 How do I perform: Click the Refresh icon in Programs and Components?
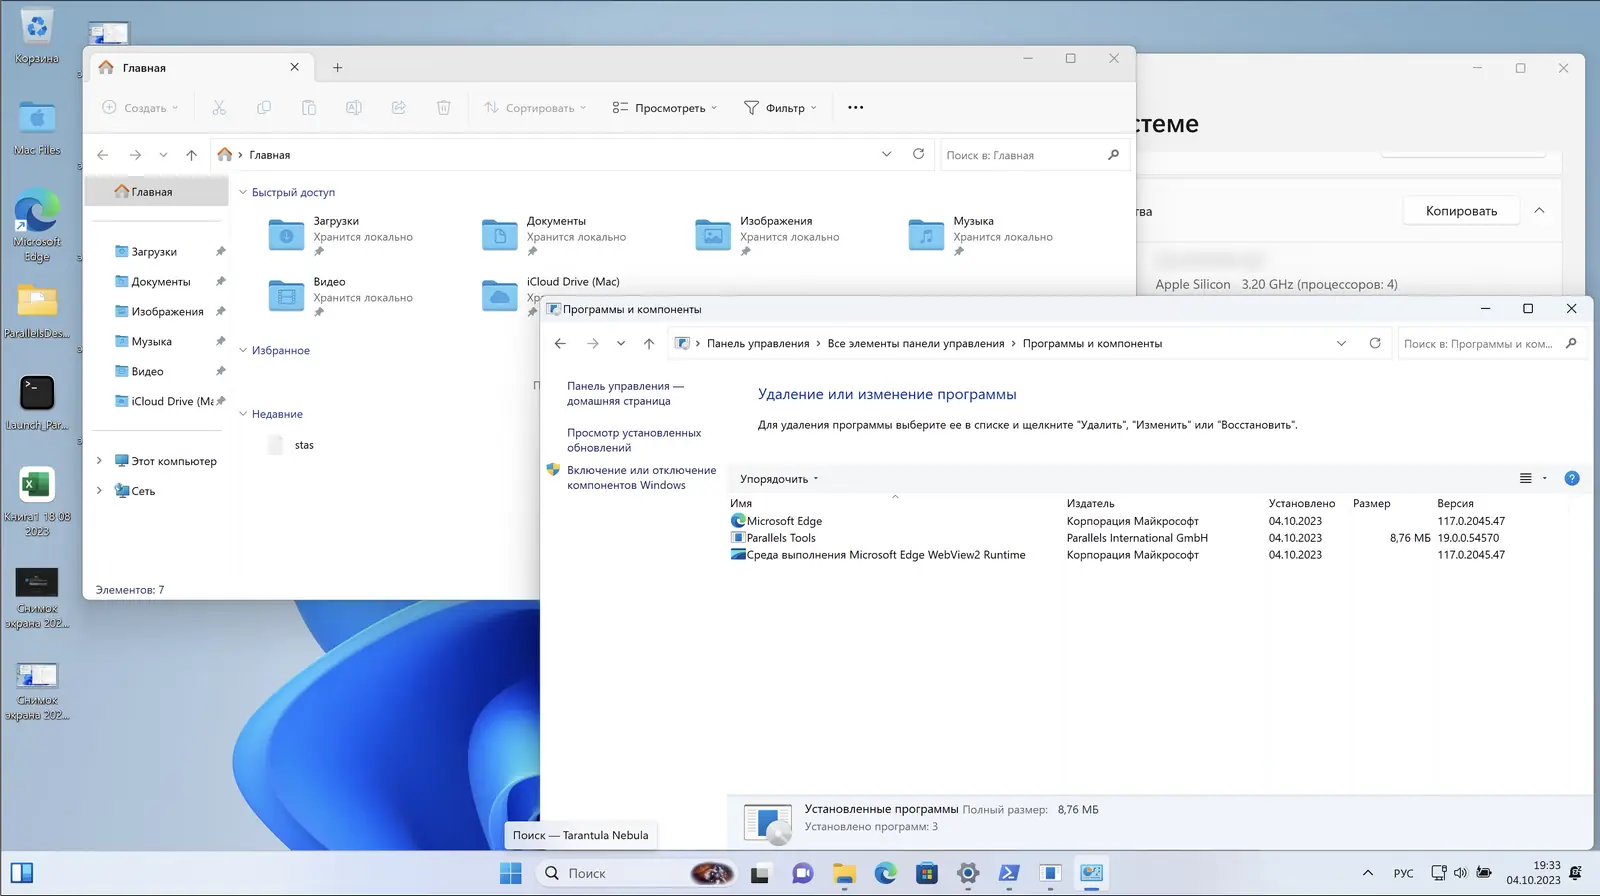pyautogui.click(x=1375, y=343)
